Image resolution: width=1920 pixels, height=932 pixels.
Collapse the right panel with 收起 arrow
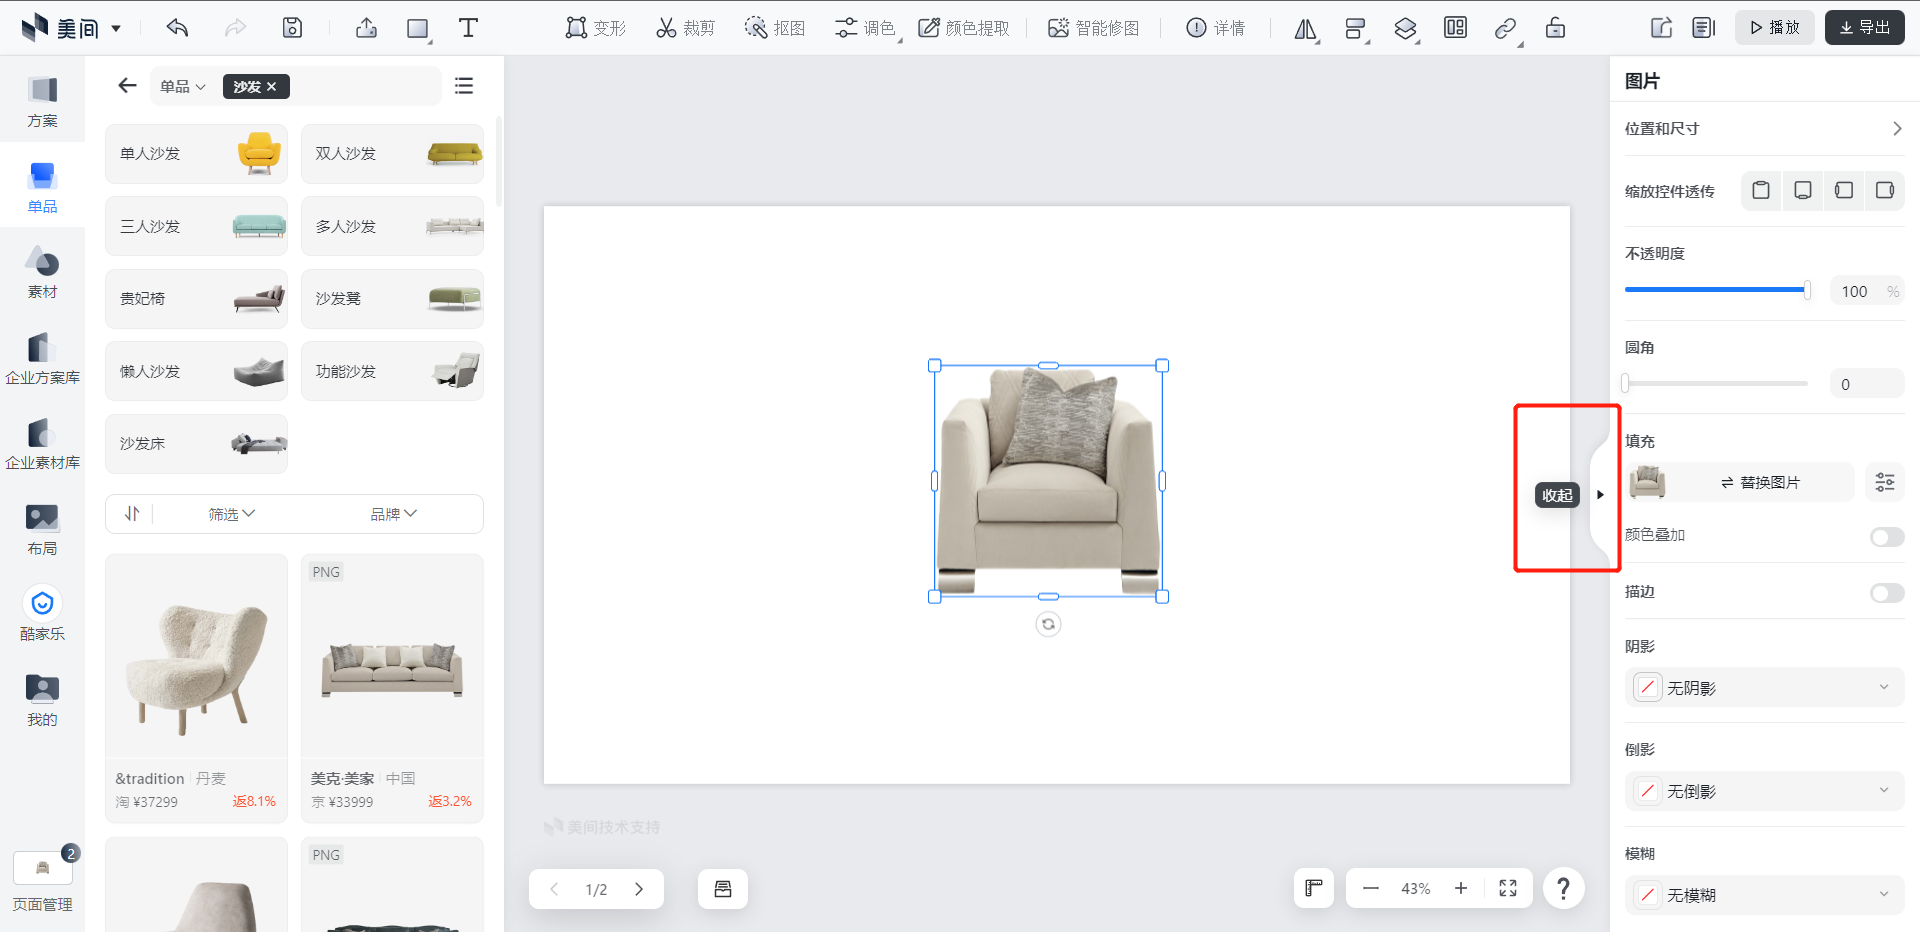[x=1600, y=495]
